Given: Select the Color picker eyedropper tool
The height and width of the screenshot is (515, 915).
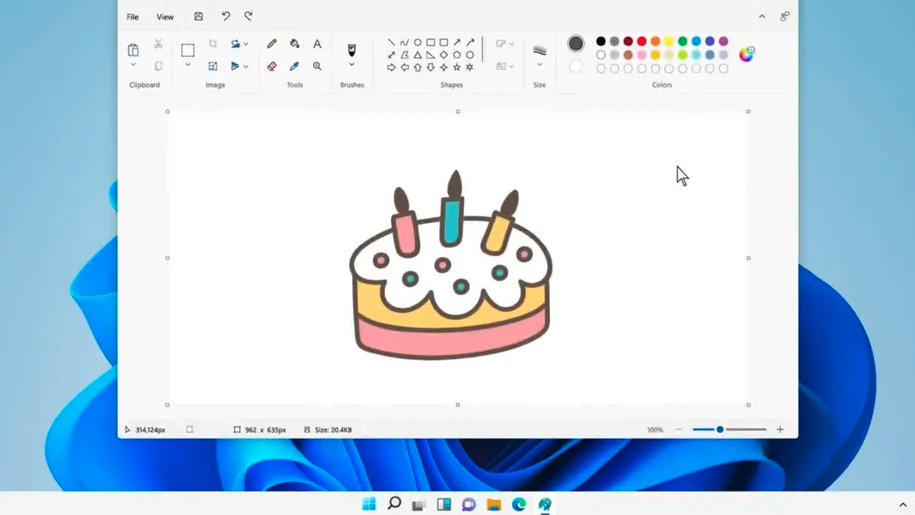Looking at the screenshot, I should (x=295, y=66).
